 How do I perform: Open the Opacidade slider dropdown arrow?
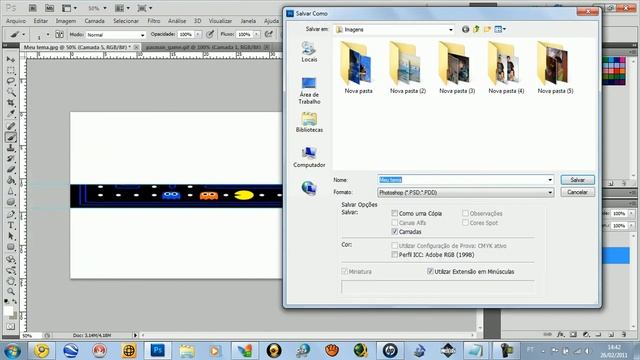pyautogui.click(x=198, y=34)
